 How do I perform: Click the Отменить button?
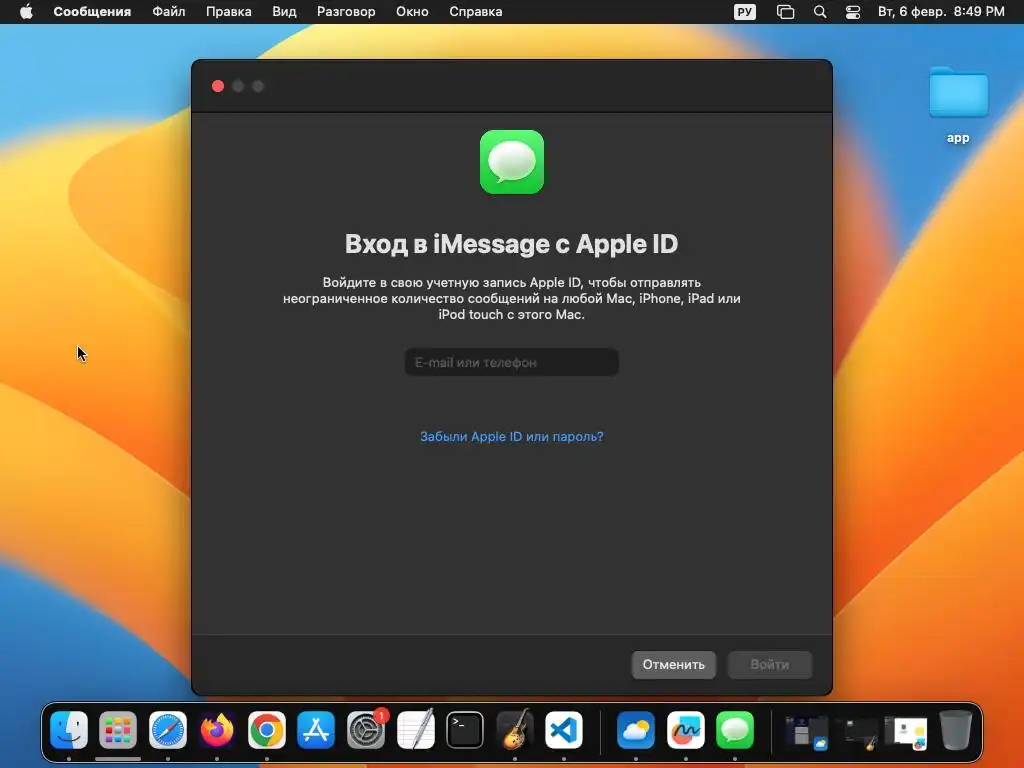(673, 664)
